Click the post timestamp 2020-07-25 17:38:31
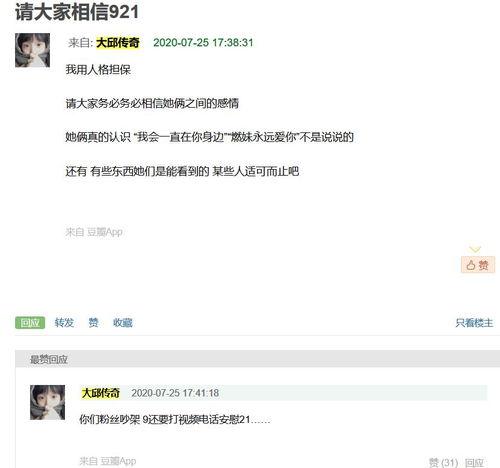Viewport: 500px width, 468px height. pyautogui.click(x=203, y=43)
